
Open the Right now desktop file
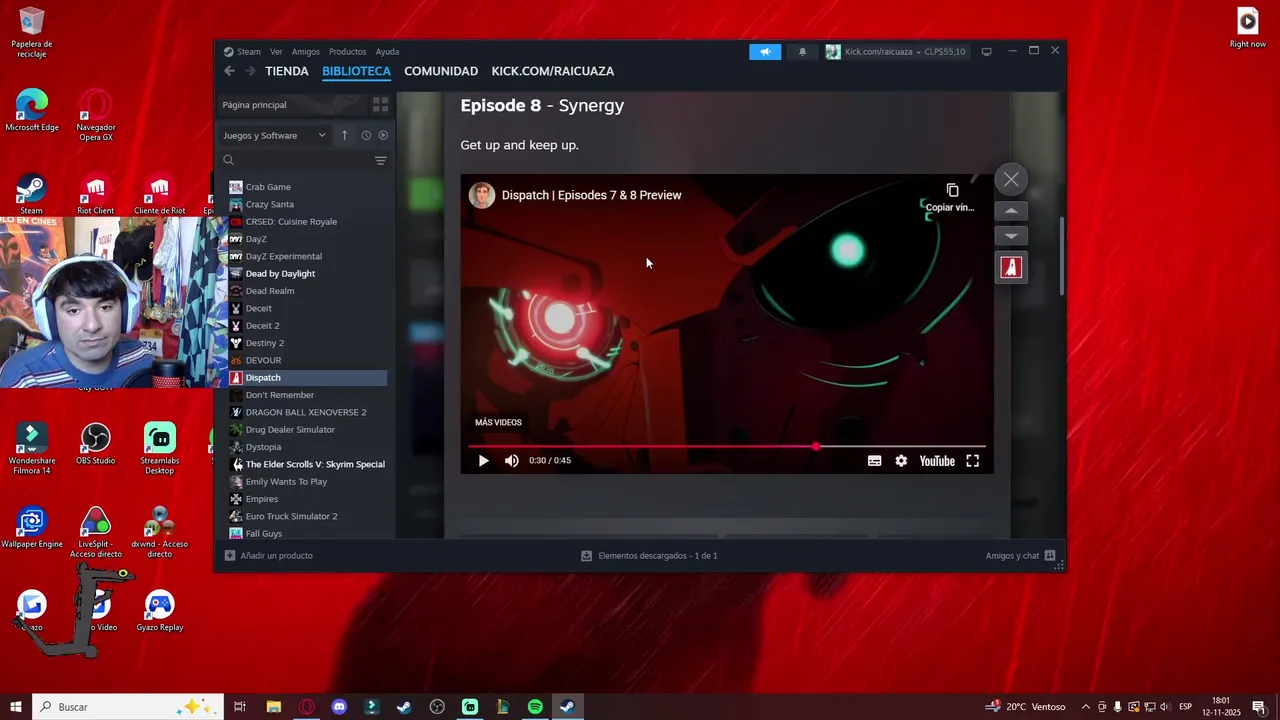(x=1248, y=27)
